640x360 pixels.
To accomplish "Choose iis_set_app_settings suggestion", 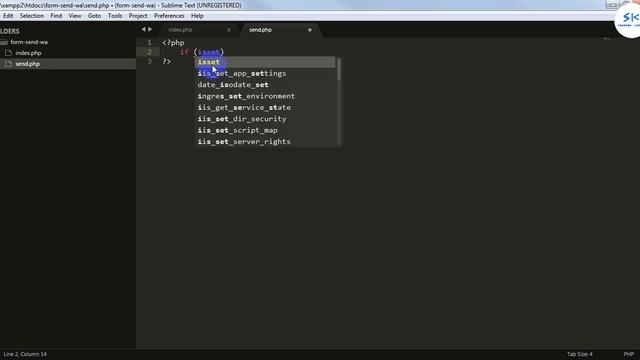I will (x=265, y=73).
